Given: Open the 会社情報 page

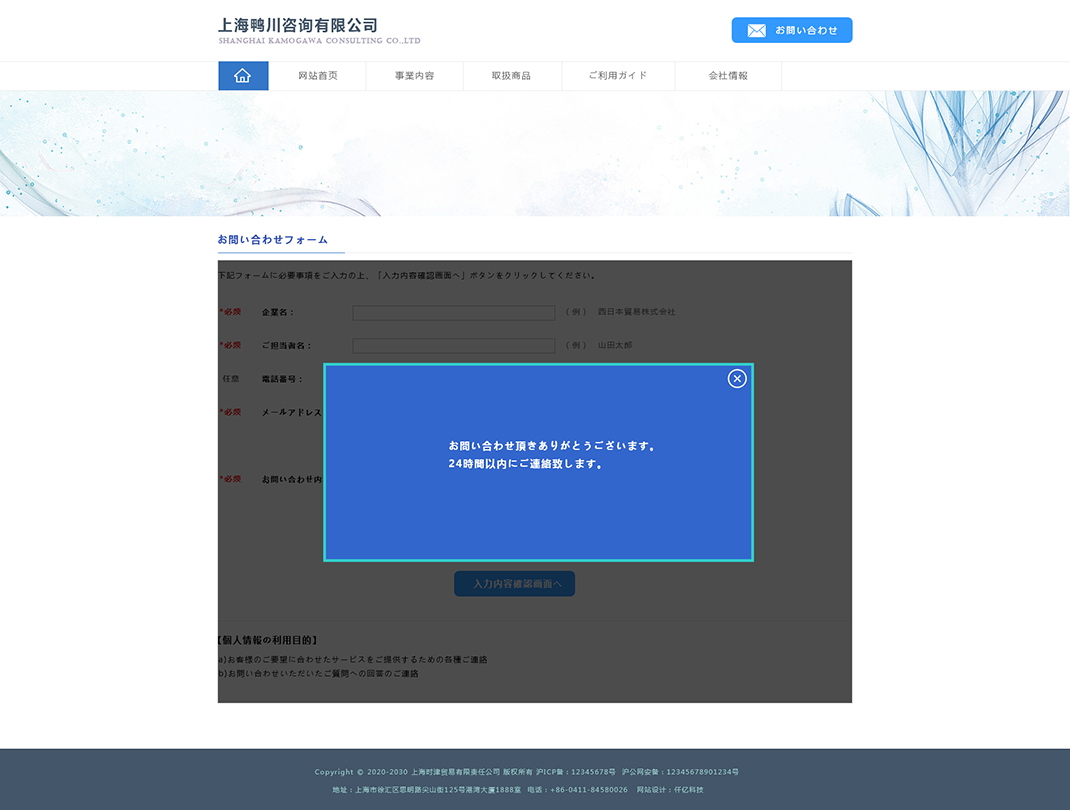Looking at the screenshot, I should [x=728, y=76].
